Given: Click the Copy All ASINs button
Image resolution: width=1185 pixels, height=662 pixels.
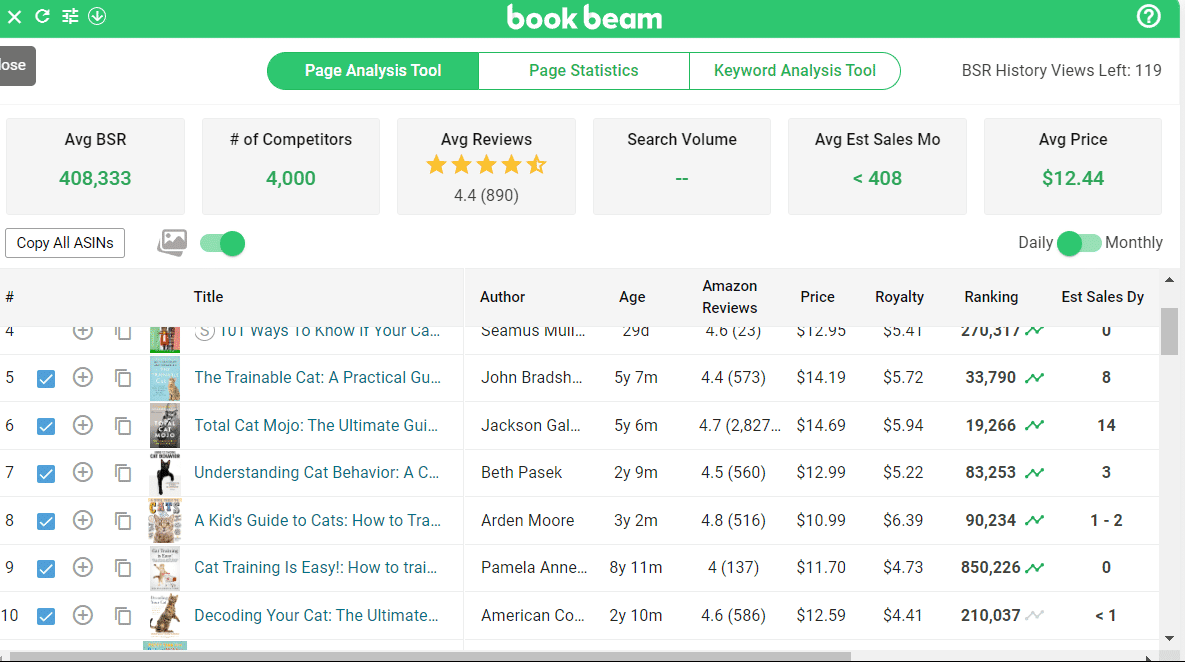Looking at the screenshot, I should point(65,243).
